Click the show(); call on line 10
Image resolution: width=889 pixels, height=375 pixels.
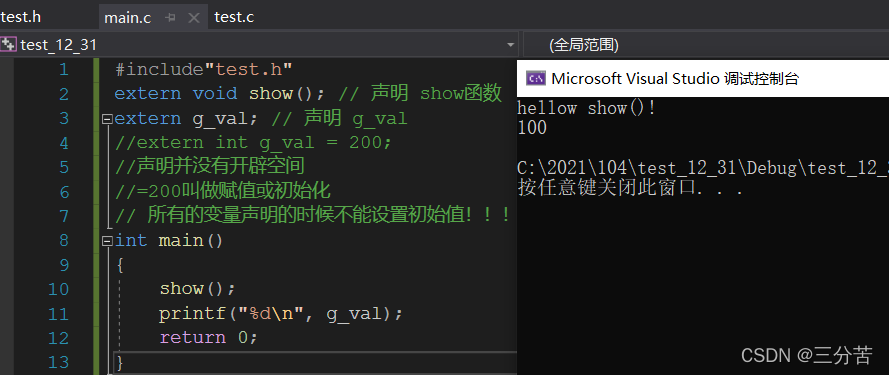[197, 289]
